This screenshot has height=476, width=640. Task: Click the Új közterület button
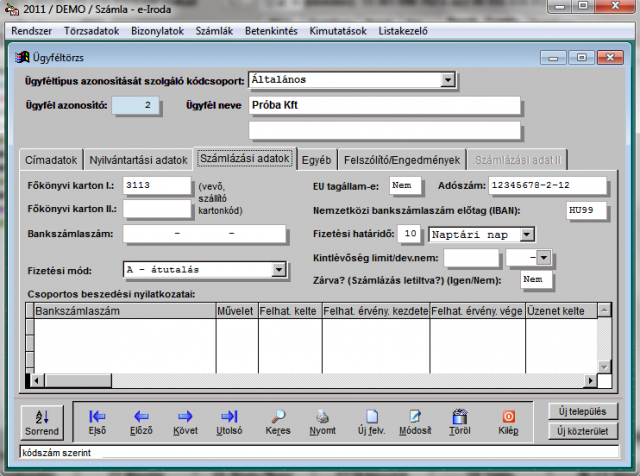(582, 431)
